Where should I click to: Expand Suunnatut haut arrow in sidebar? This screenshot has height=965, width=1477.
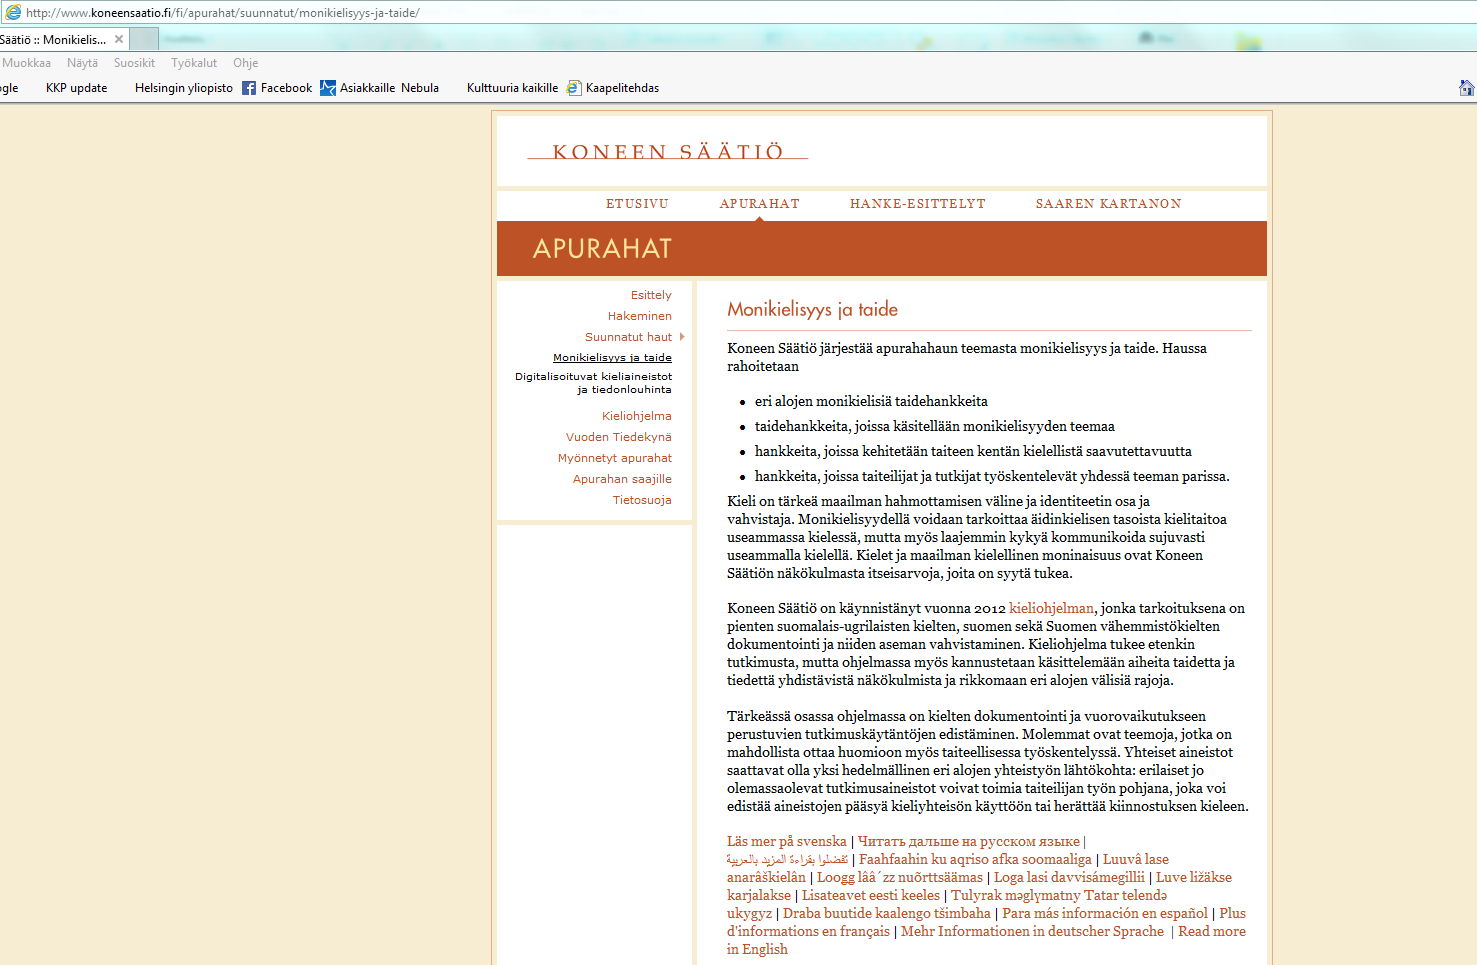[682, 337]
